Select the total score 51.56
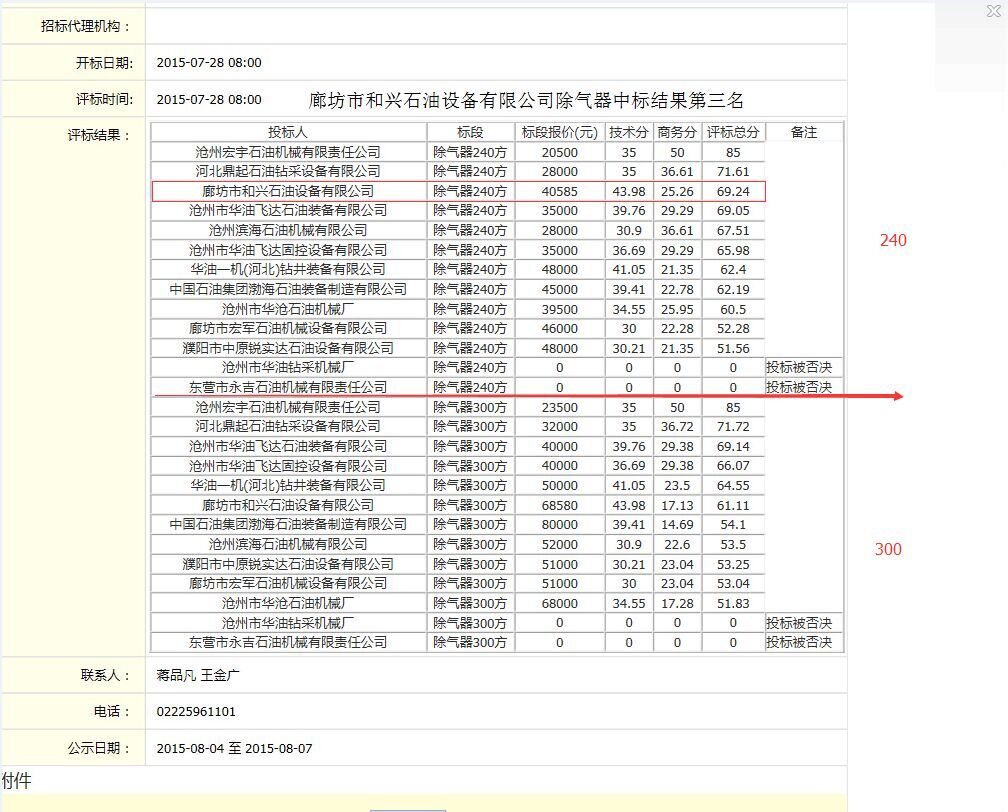The height and width of the screenshot is (812, 1008). pyautogui.click(x=733, y=348)
